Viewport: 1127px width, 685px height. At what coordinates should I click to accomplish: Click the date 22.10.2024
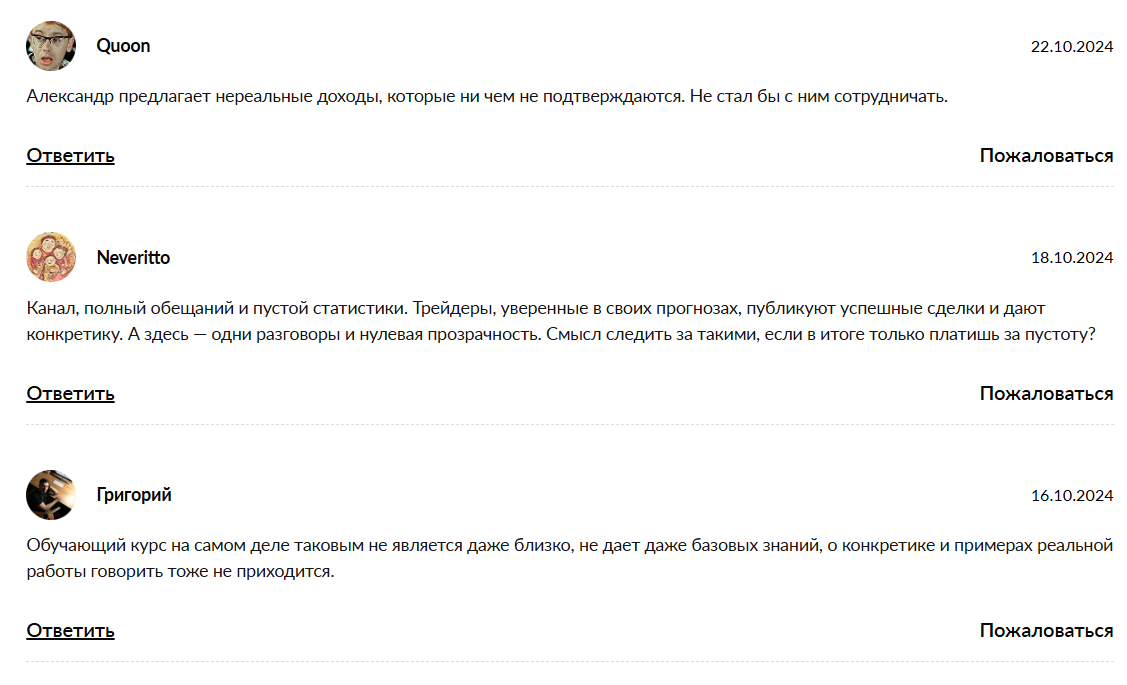[1072, 47]
